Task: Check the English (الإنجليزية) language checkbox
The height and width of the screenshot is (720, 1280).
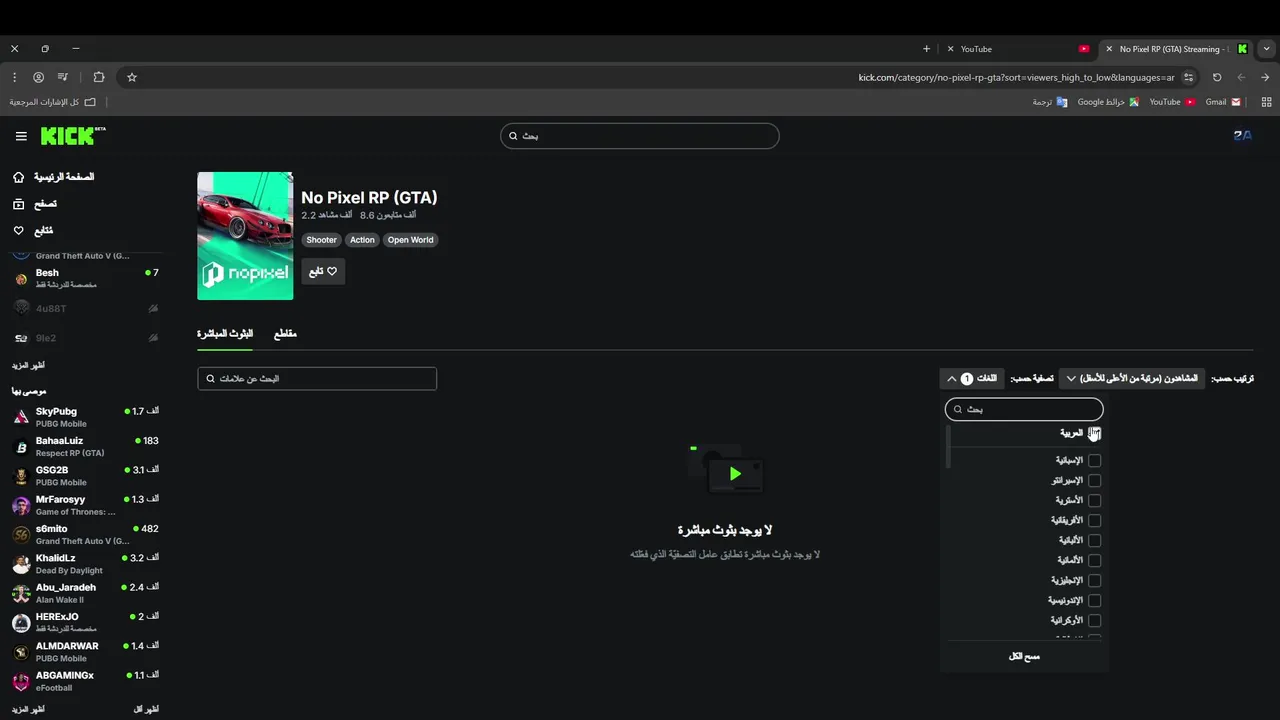Action: click(x=1094, y=580)
